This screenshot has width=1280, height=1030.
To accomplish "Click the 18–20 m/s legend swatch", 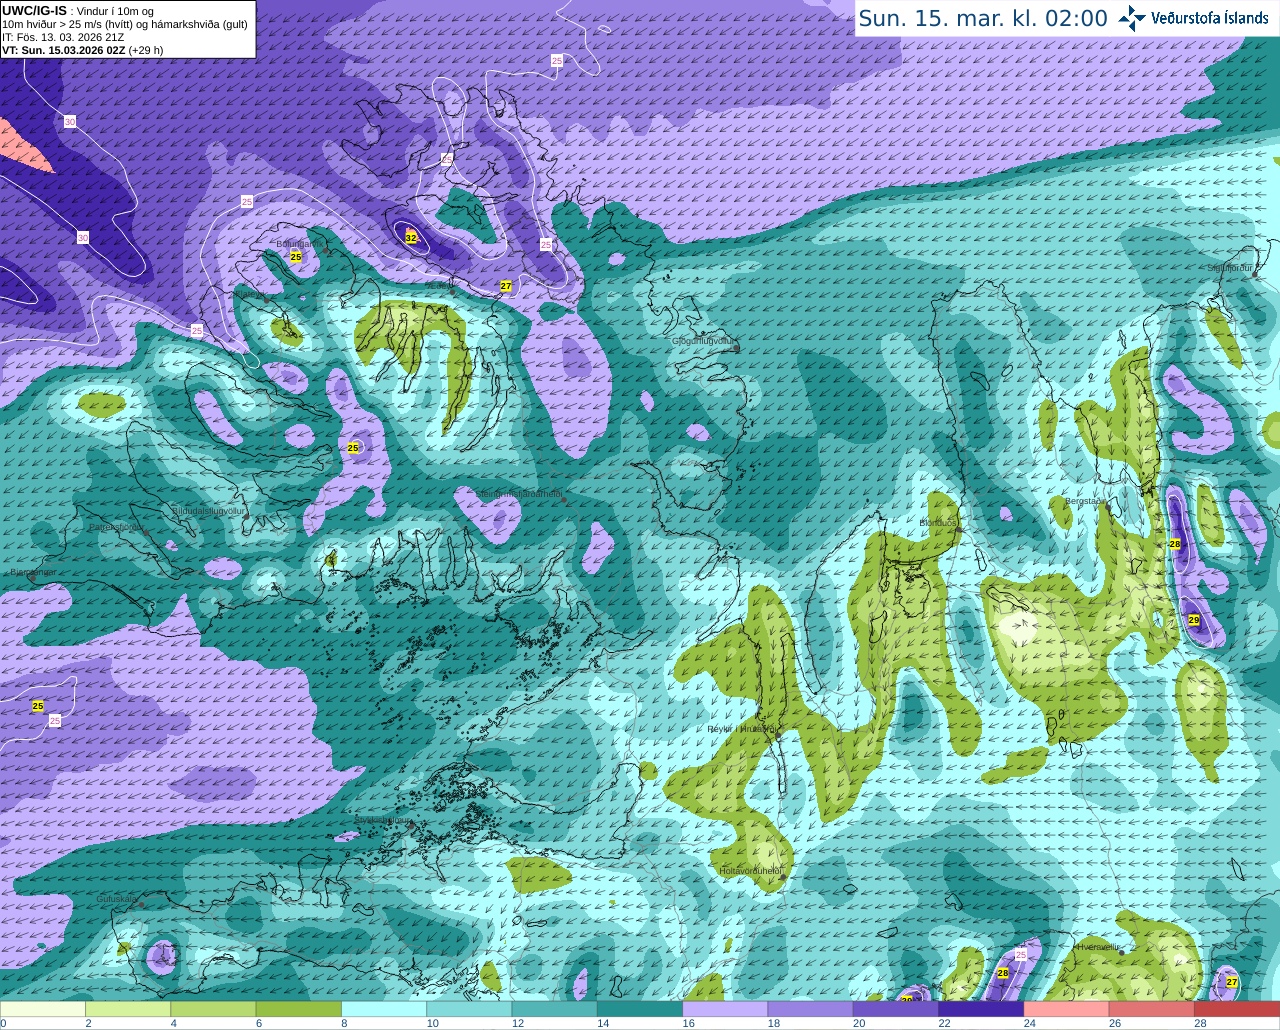I will pos(811,1009).
